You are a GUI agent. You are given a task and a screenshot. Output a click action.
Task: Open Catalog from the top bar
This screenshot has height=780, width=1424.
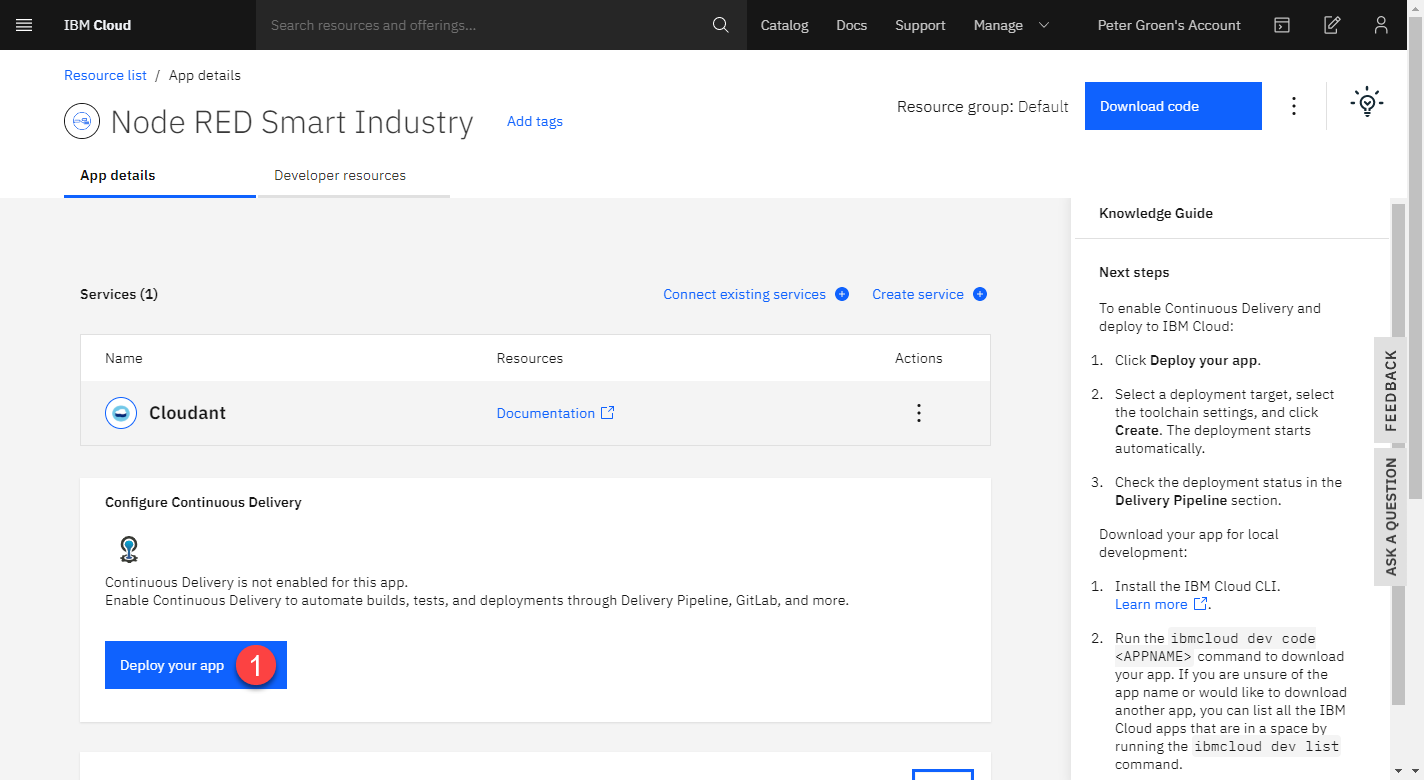click(x=785, y=25)
